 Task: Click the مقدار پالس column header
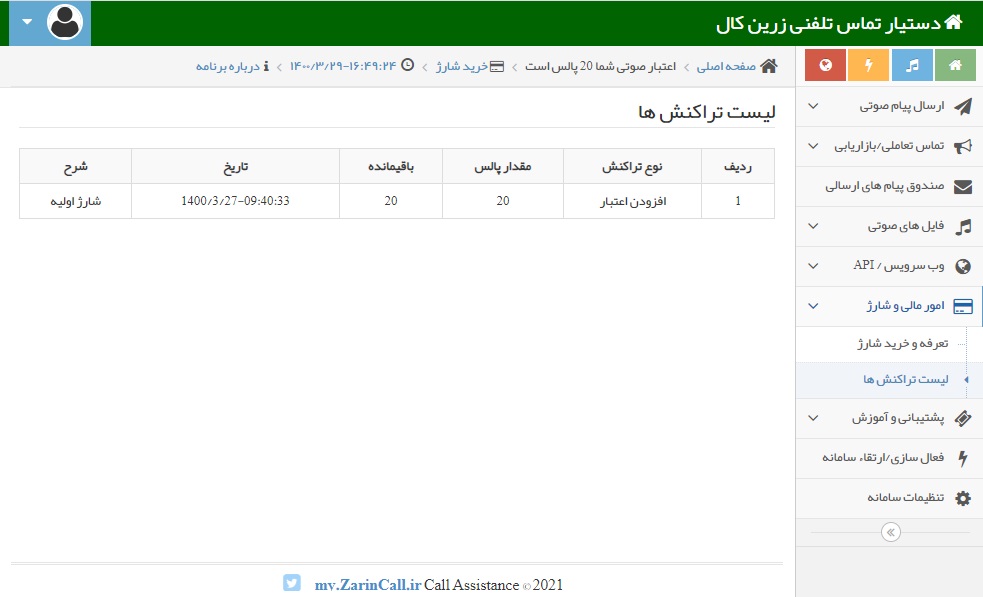coord(503,166)
